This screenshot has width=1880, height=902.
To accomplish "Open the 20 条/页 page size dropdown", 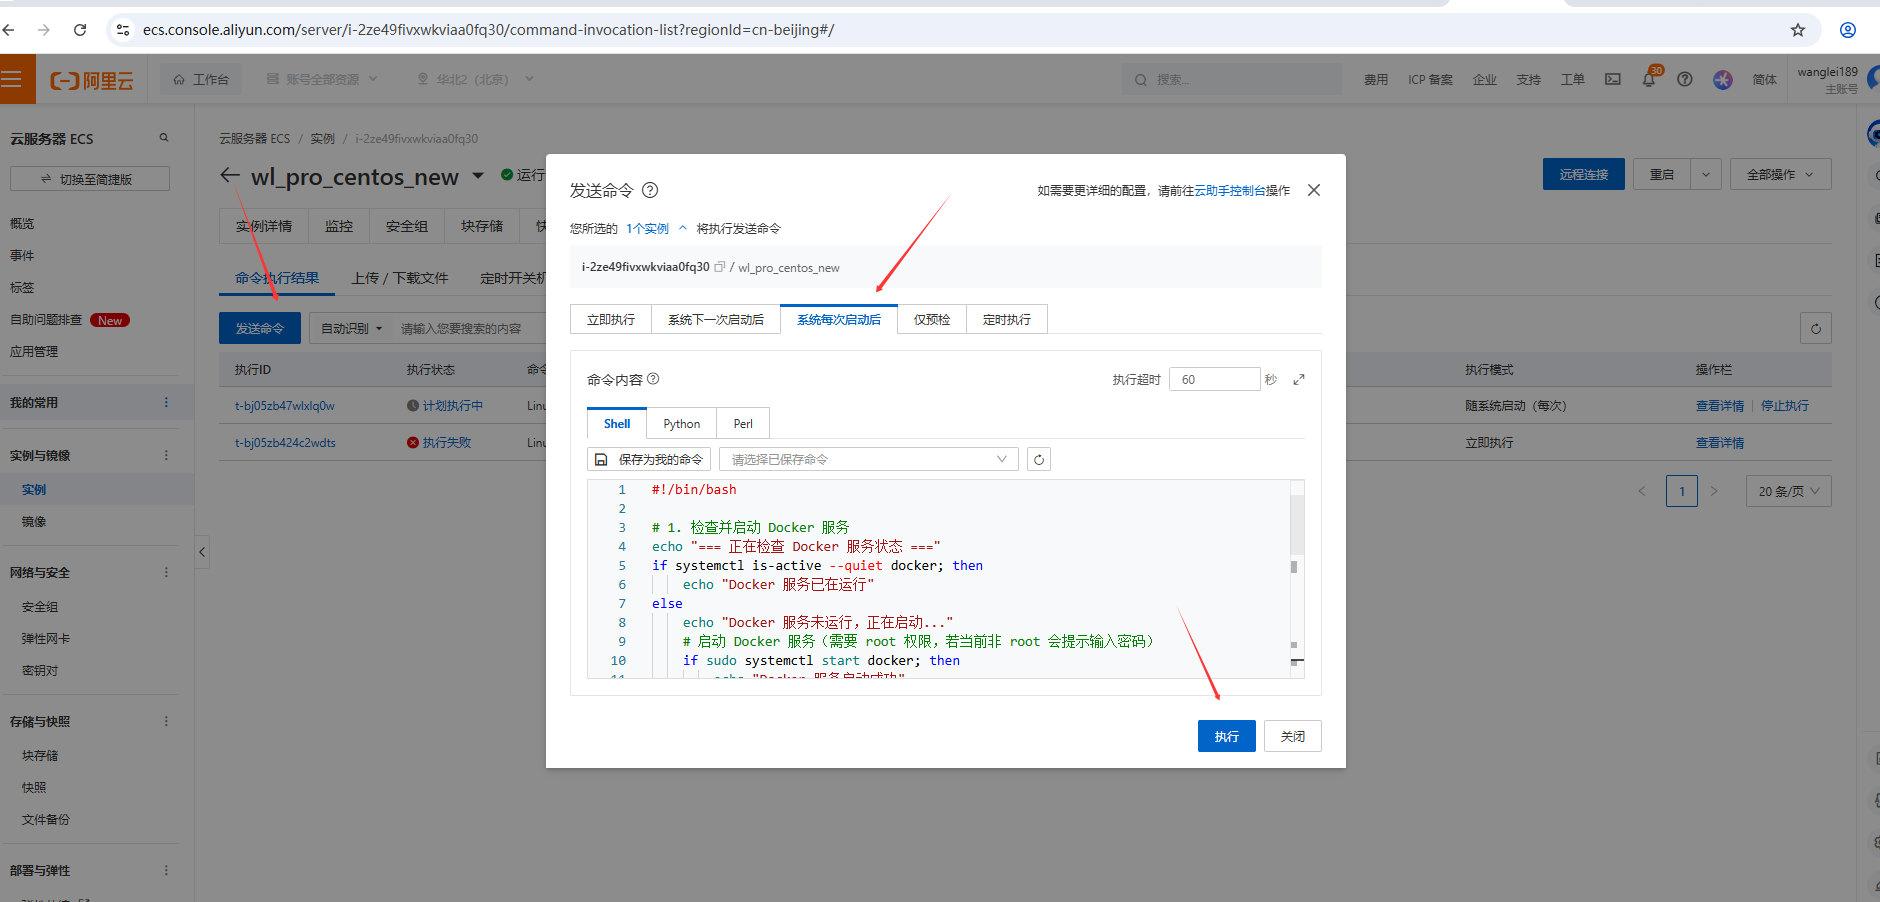I will [x=1789, y=491].
